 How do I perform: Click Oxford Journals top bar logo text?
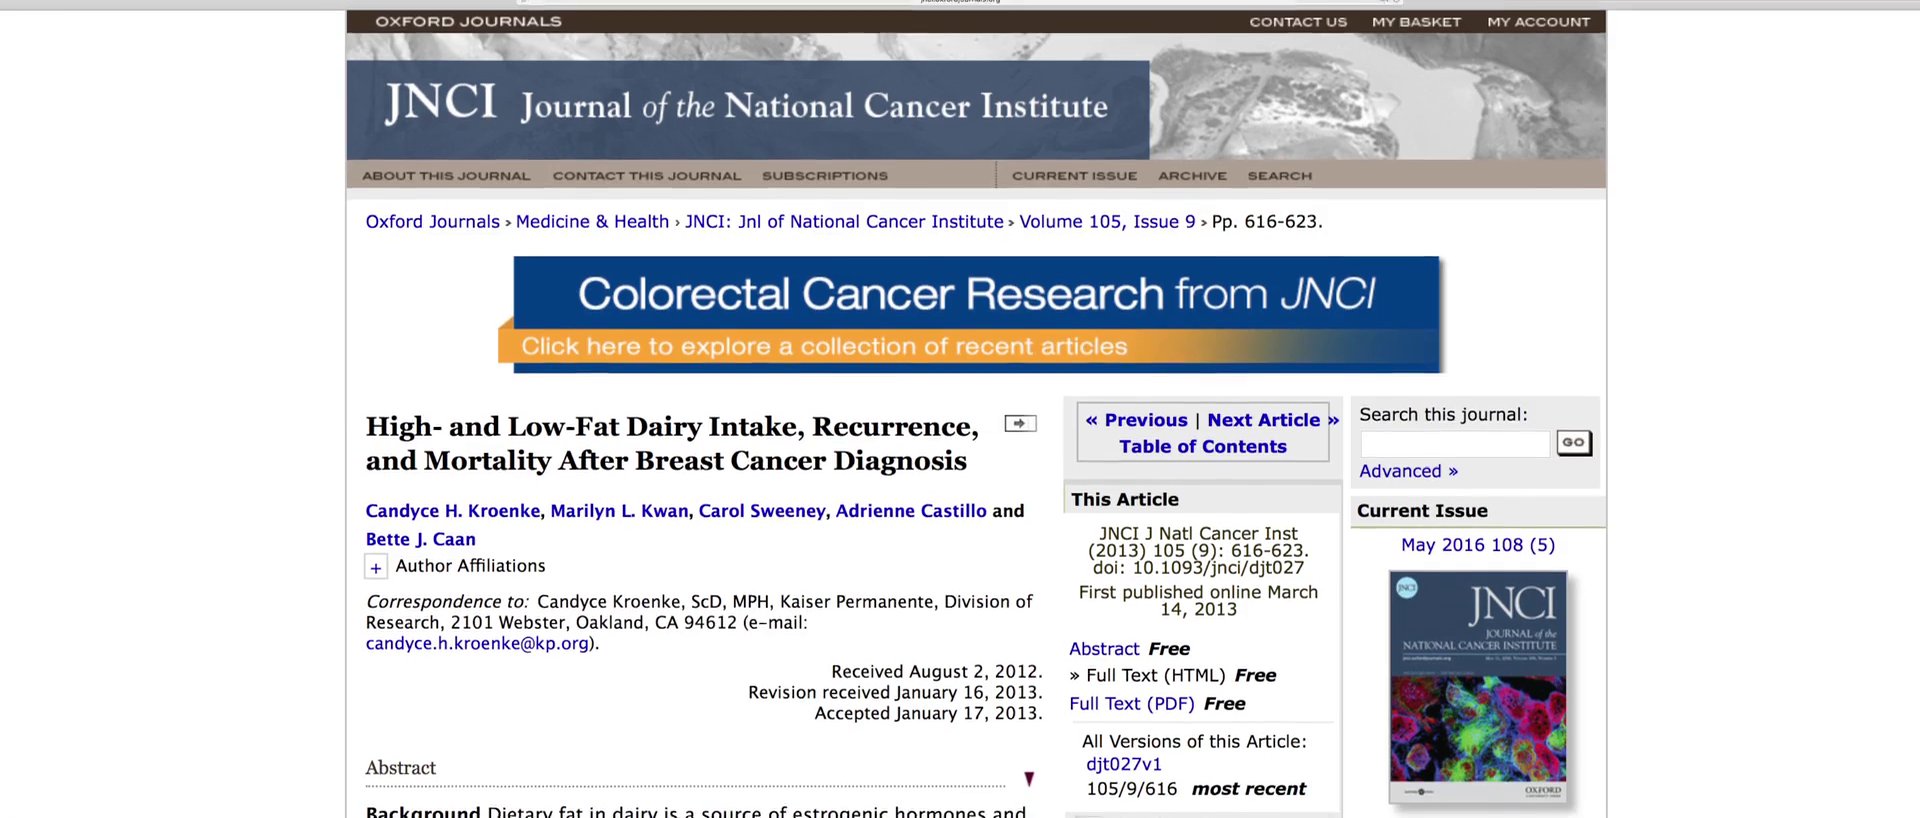pos(468,21)
